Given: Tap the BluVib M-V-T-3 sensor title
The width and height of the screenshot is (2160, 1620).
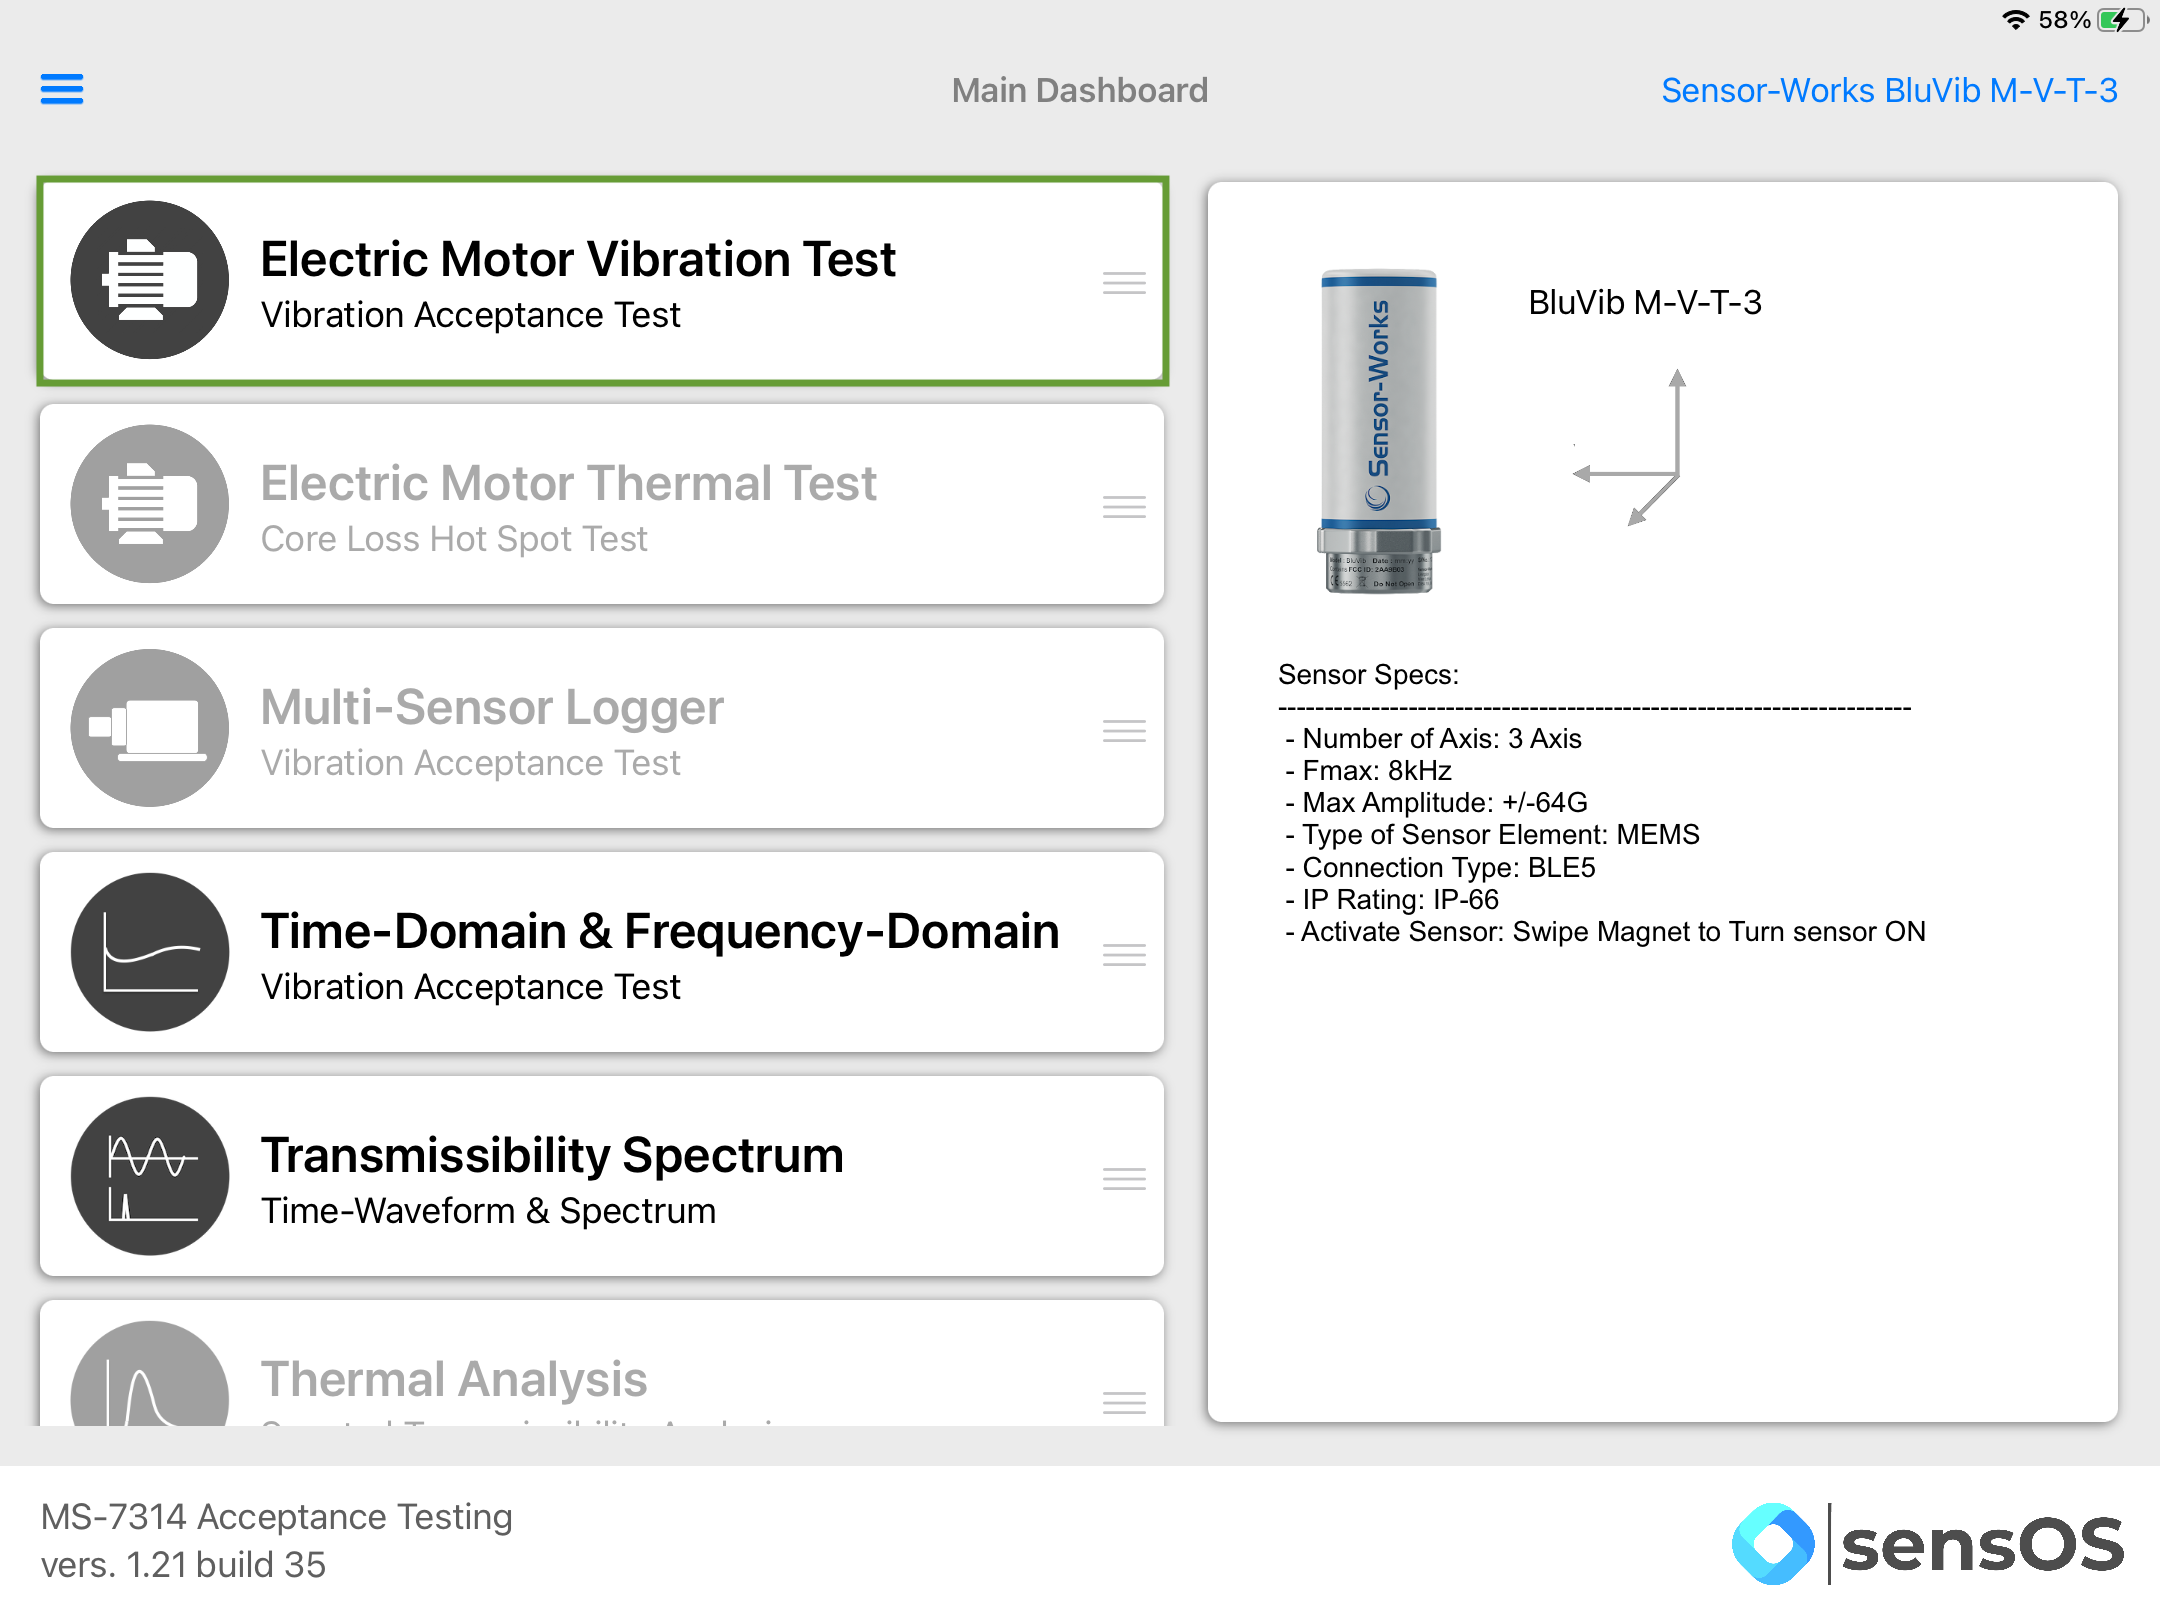Looking at the screenshot, I should [x=1645, y=302].
